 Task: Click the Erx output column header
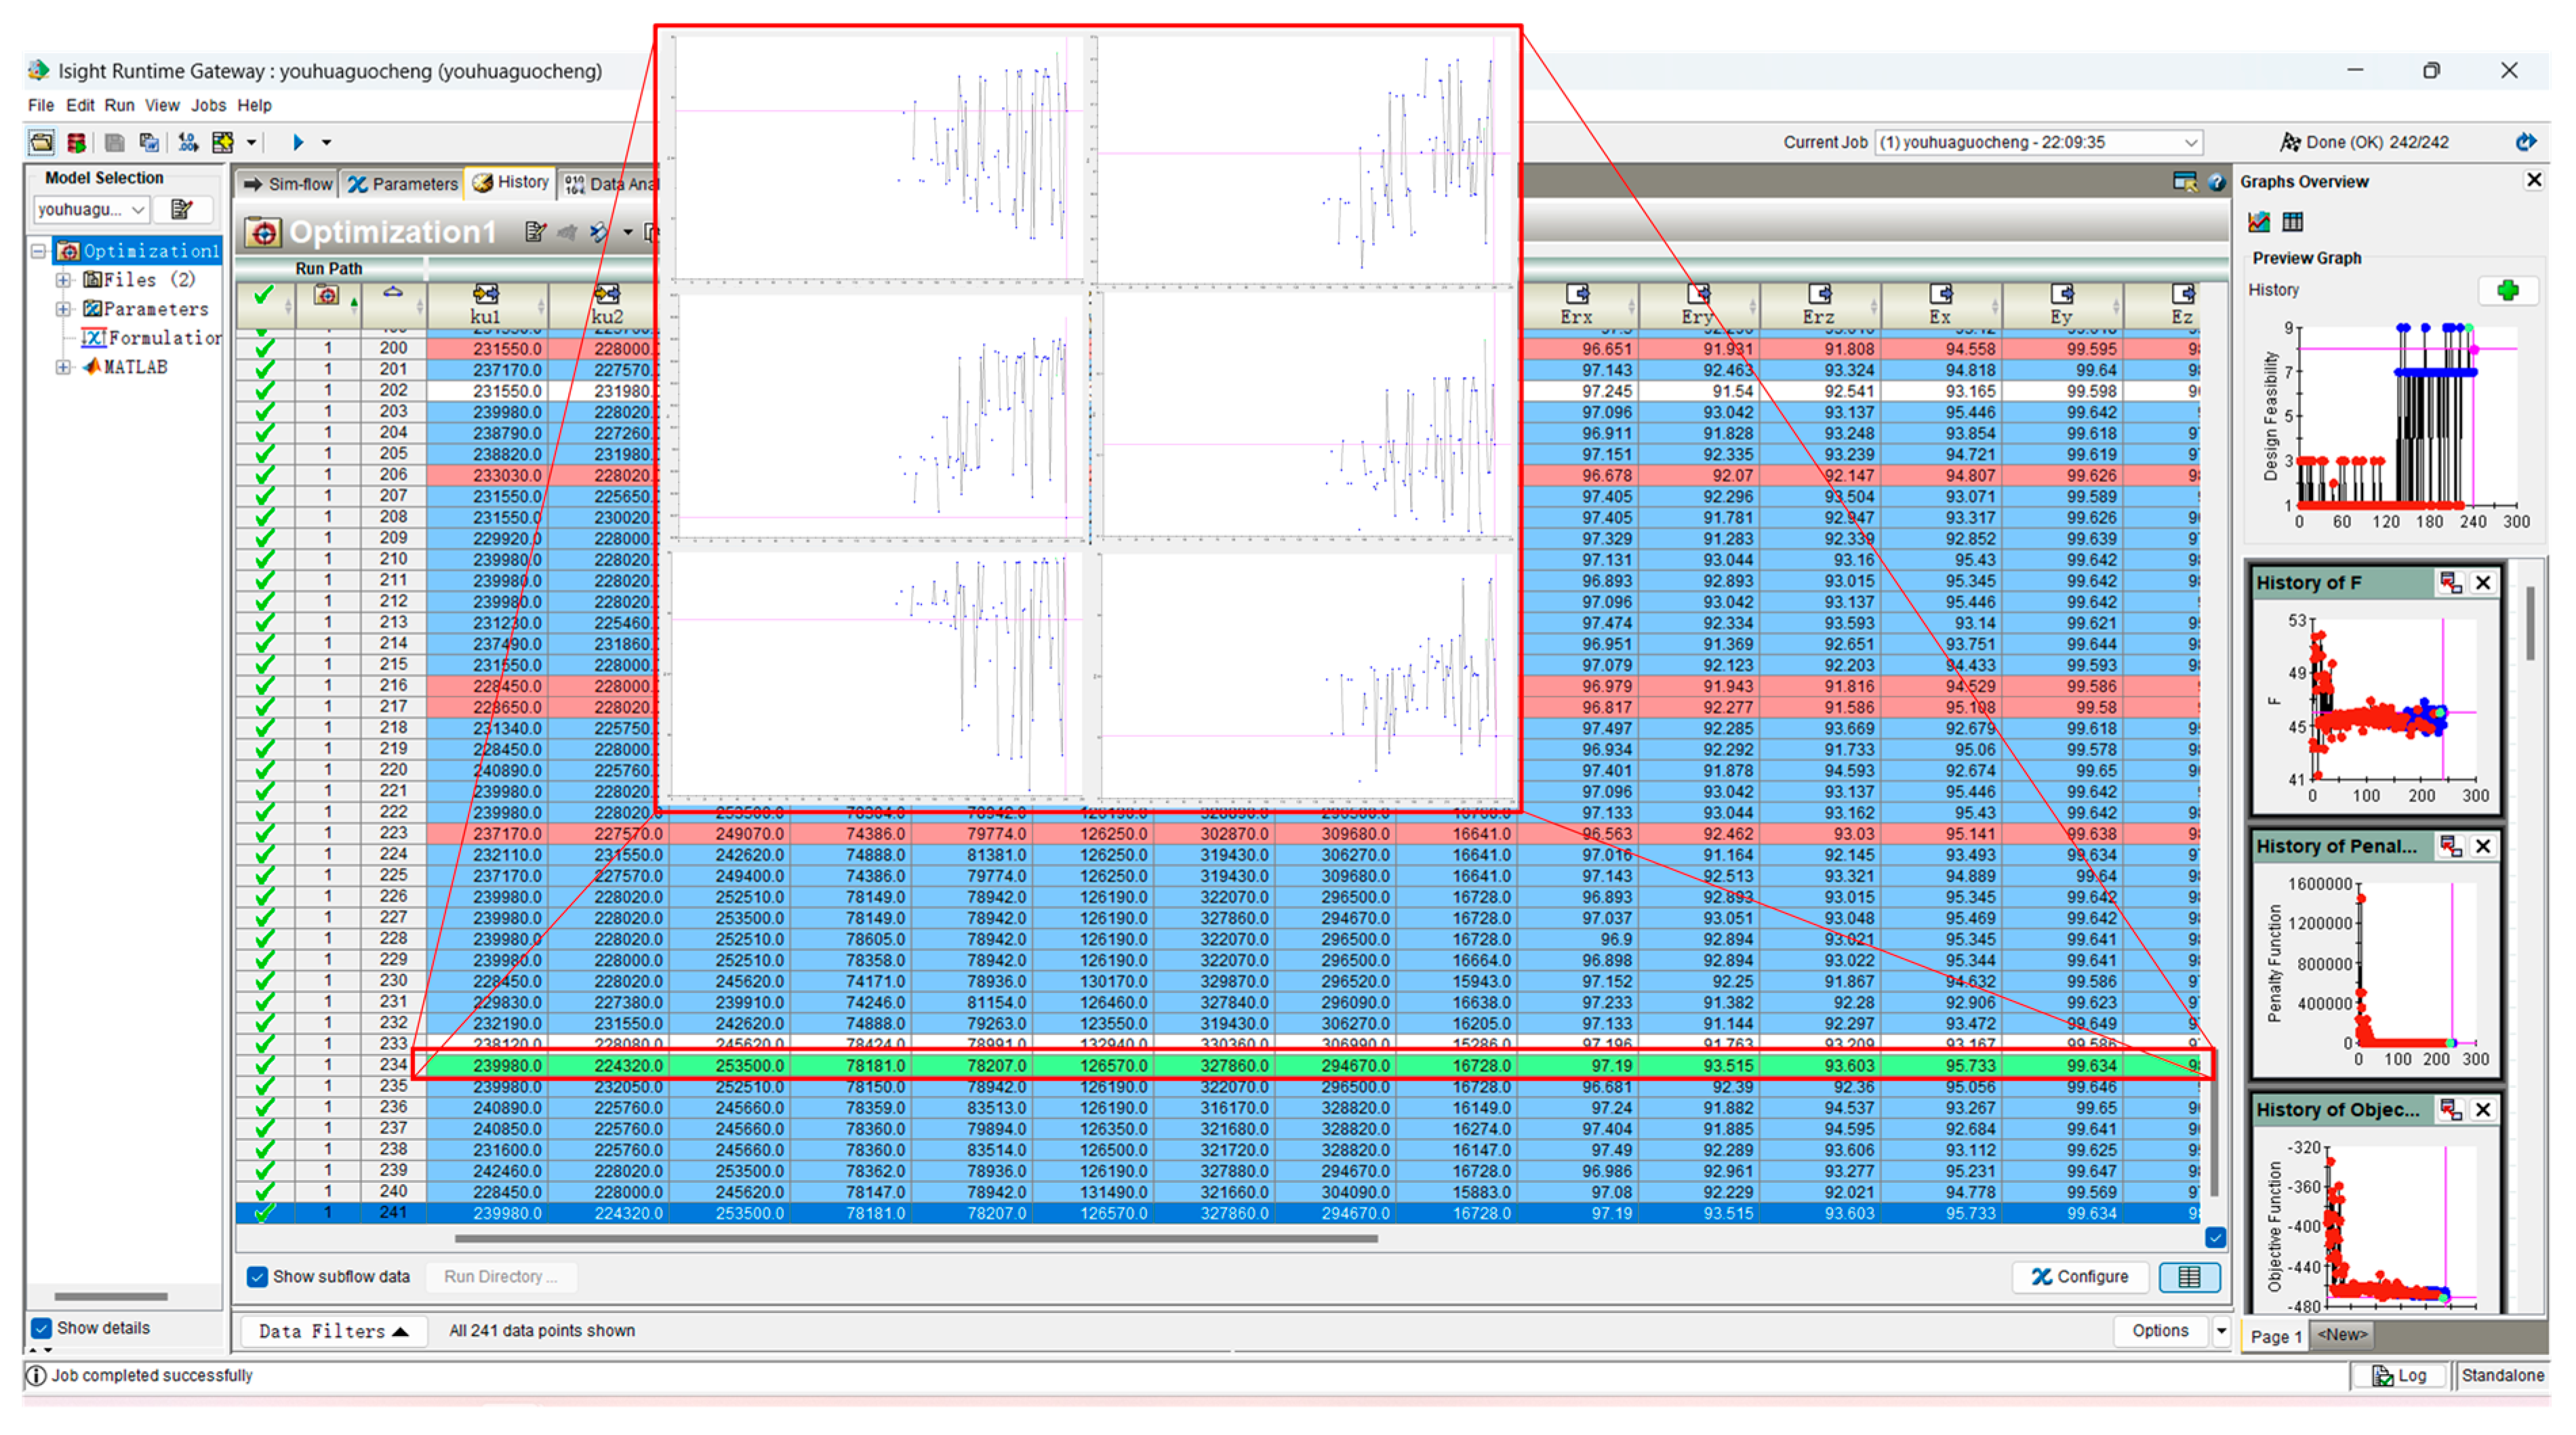pos(1577,304)
